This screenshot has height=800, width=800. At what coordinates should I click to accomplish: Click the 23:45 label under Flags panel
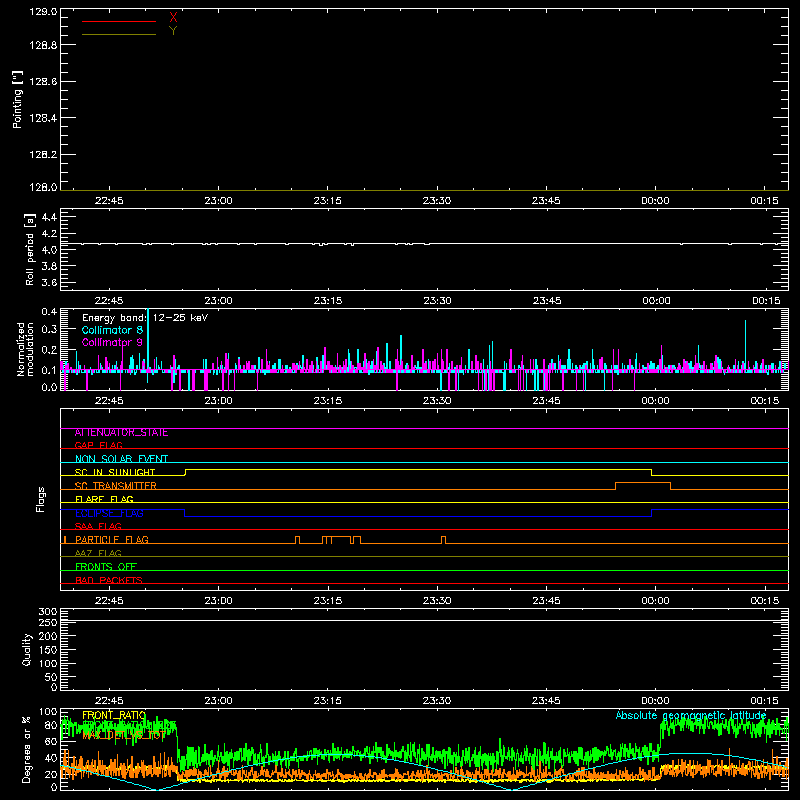coord(546,601)
